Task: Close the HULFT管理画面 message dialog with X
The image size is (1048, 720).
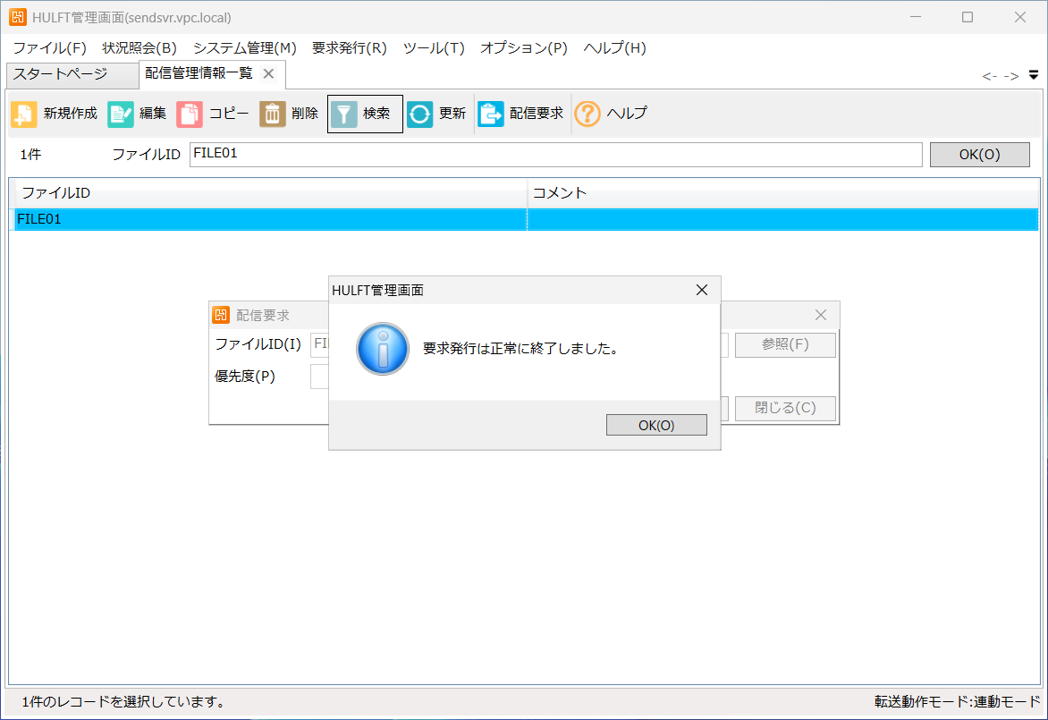Action: [701, 290]
